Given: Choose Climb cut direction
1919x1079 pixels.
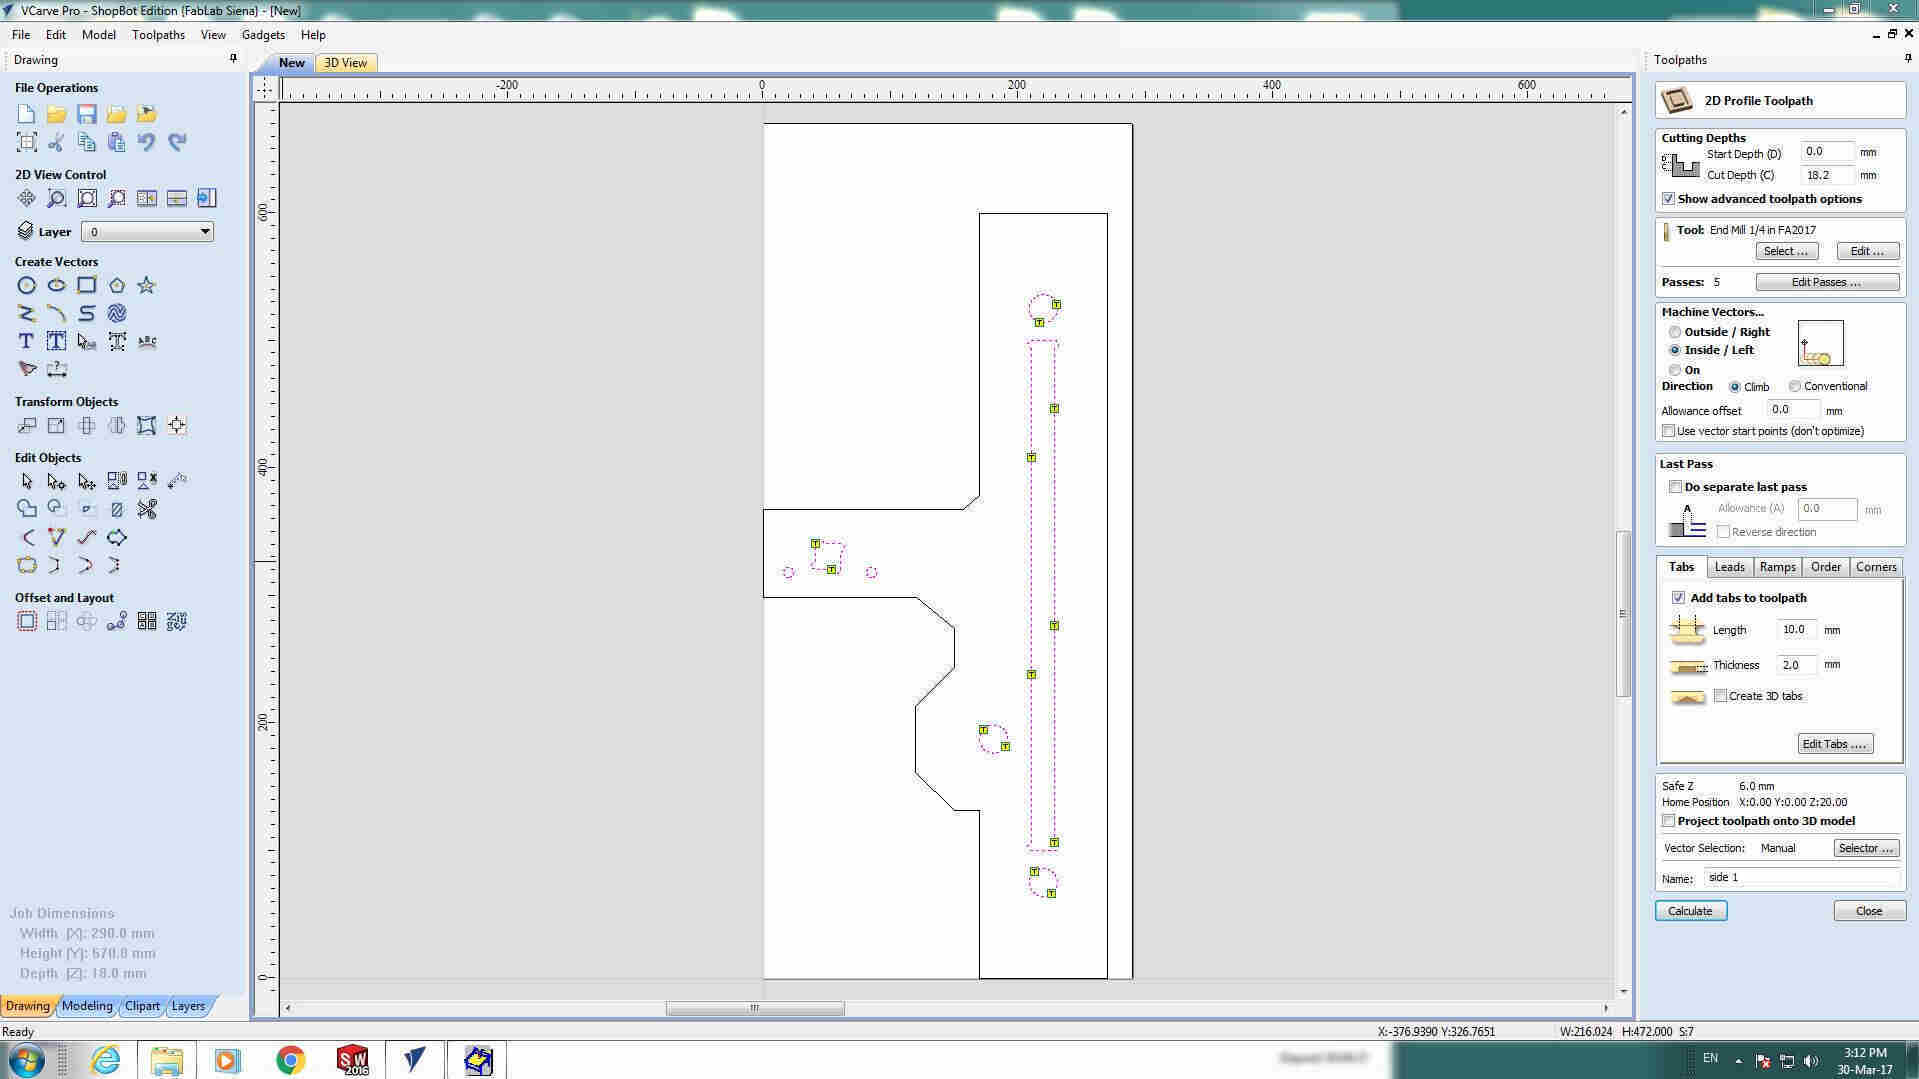Looking at the screenshot, I should 1735,387.
